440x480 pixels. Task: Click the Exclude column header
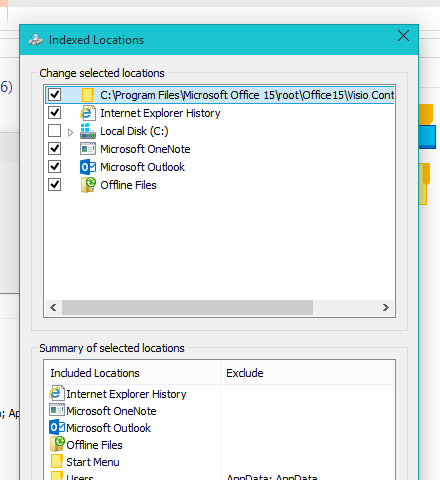[x=307, y=373]
